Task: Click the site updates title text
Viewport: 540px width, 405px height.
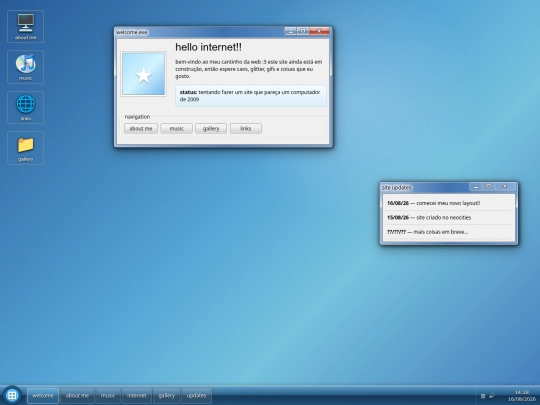Action: tap(396, 188)
